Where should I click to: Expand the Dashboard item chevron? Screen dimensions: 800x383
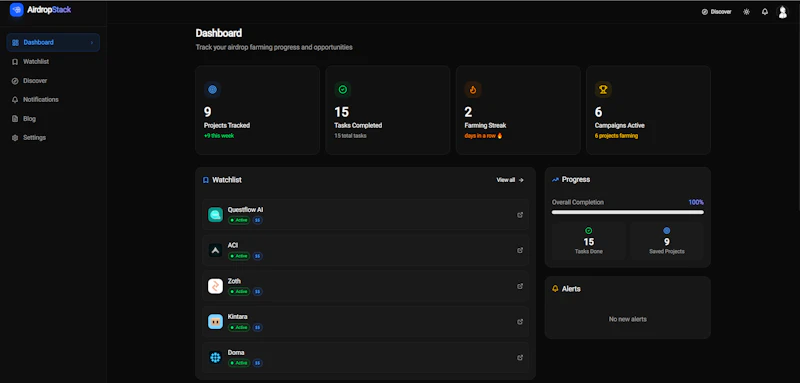[92, 43]
